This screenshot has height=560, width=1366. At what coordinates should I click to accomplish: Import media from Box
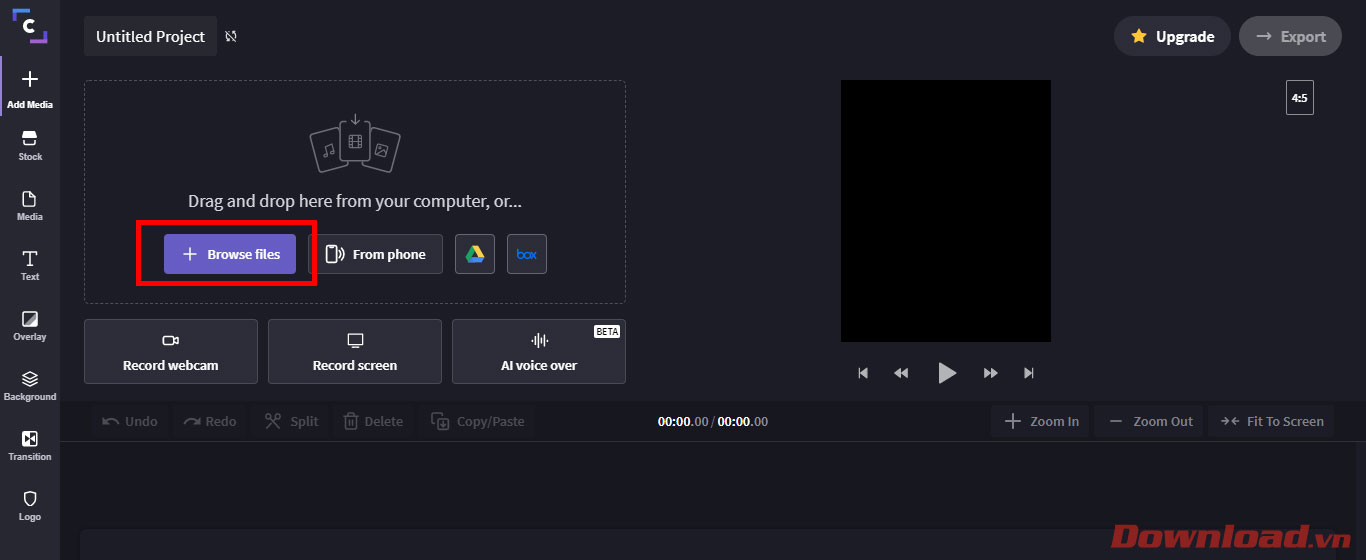click(527, 254)
